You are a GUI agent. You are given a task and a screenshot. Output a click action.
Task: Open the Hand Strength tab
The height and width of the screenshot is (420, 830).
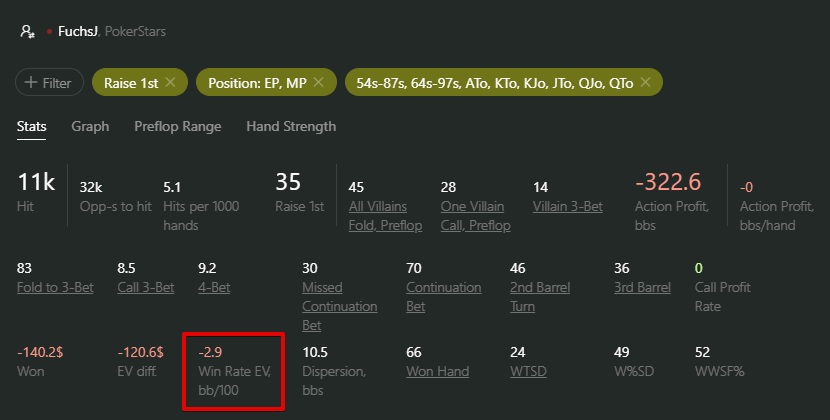[291, 127]
